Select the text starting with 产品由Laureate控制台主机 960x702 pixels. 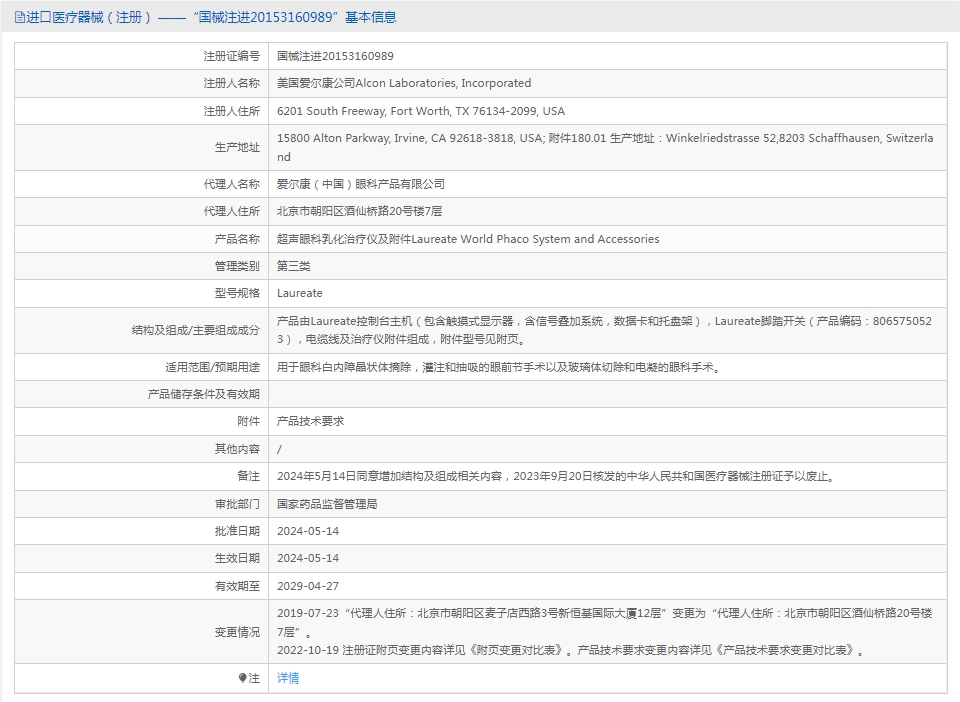pyautogui.click(x=604, y=330)
